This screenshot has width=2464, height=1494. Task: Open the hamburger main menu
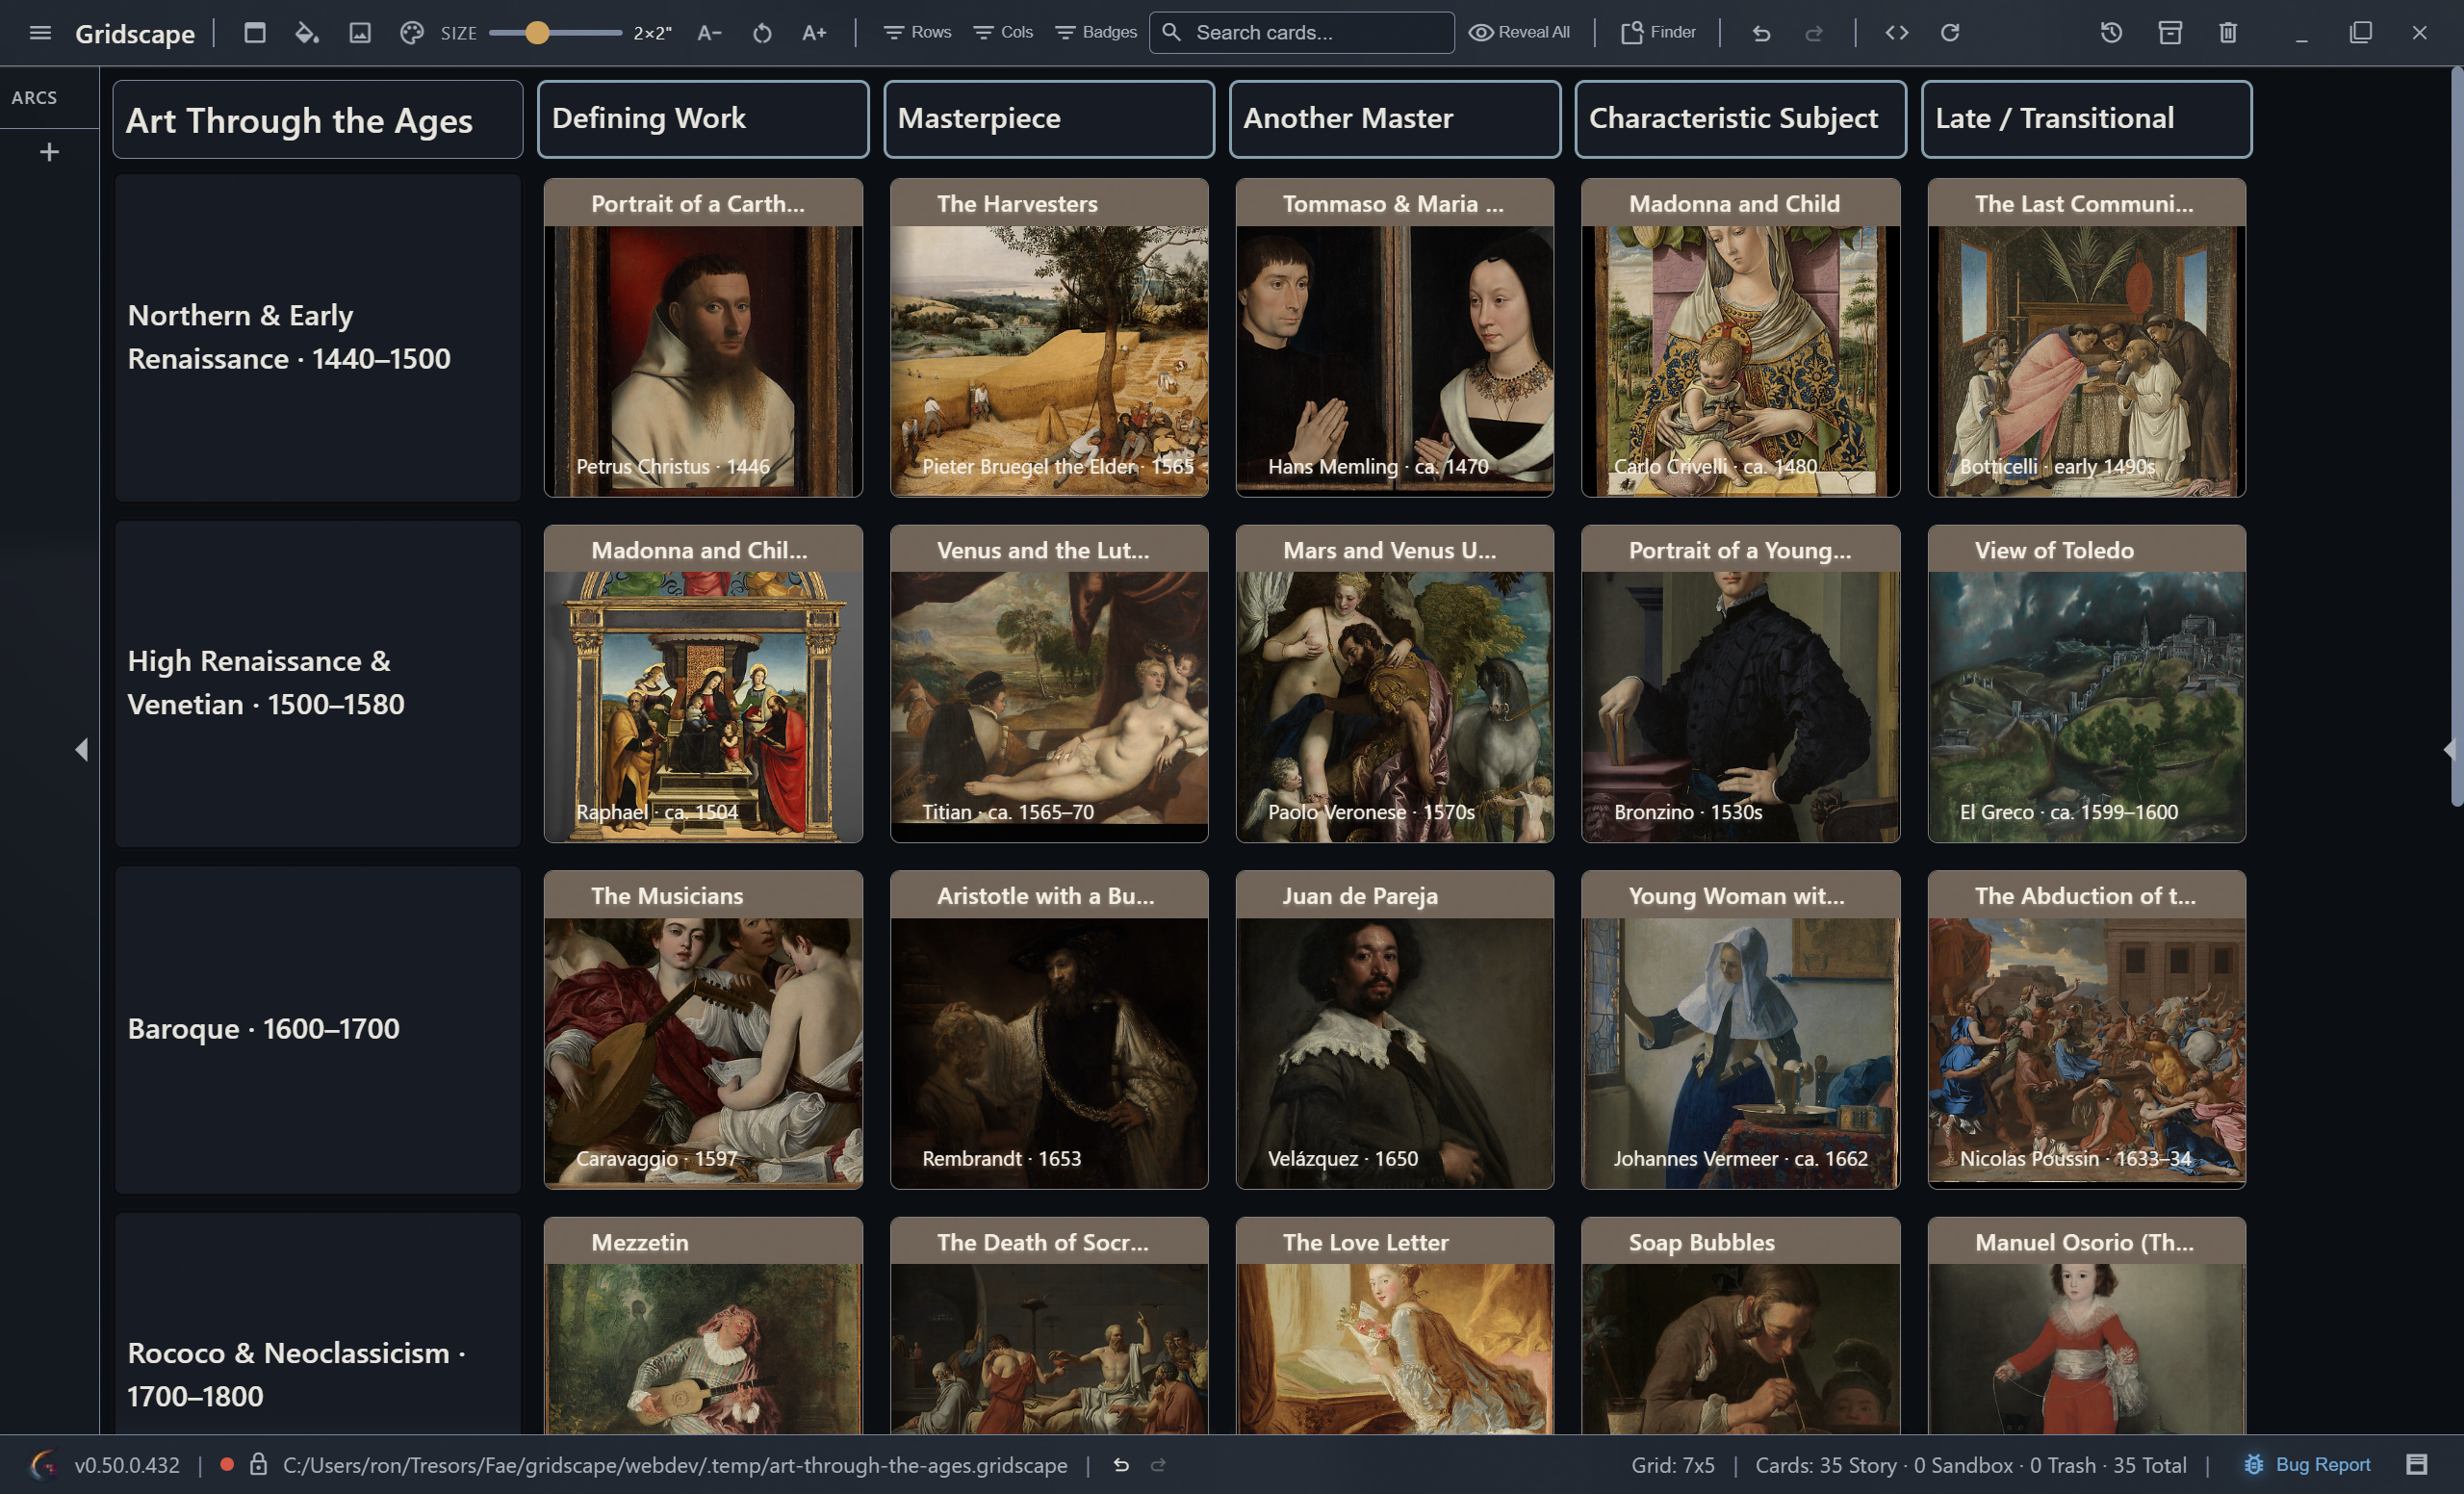[40, 33]
